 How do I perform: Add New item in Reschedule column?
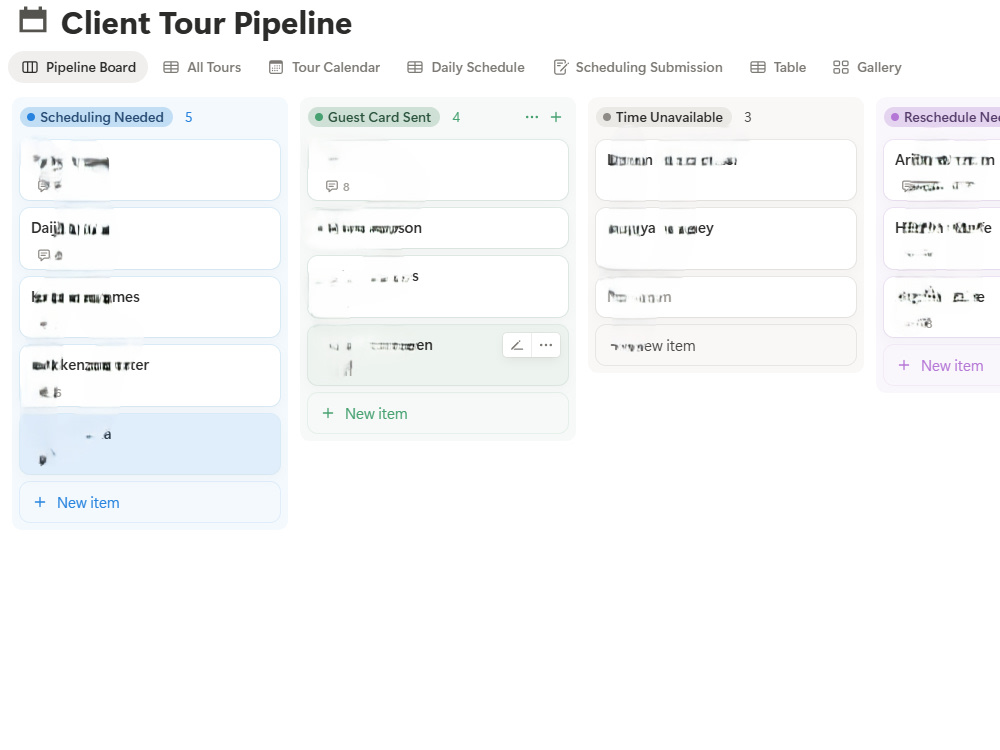(x=941, y=365)
